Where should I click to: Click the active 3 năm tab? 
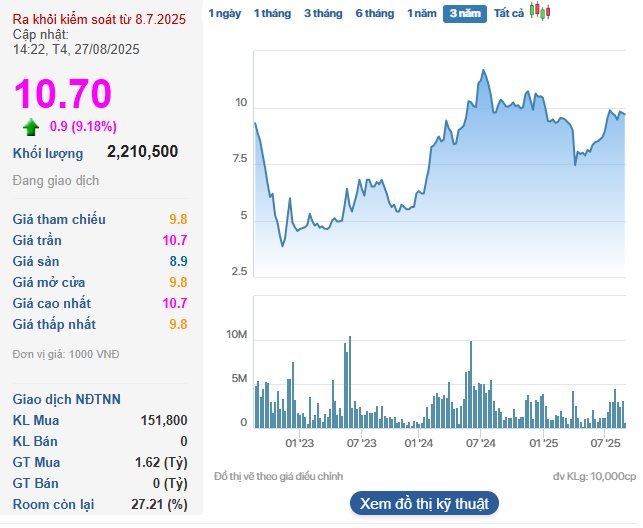pos(464,14)
